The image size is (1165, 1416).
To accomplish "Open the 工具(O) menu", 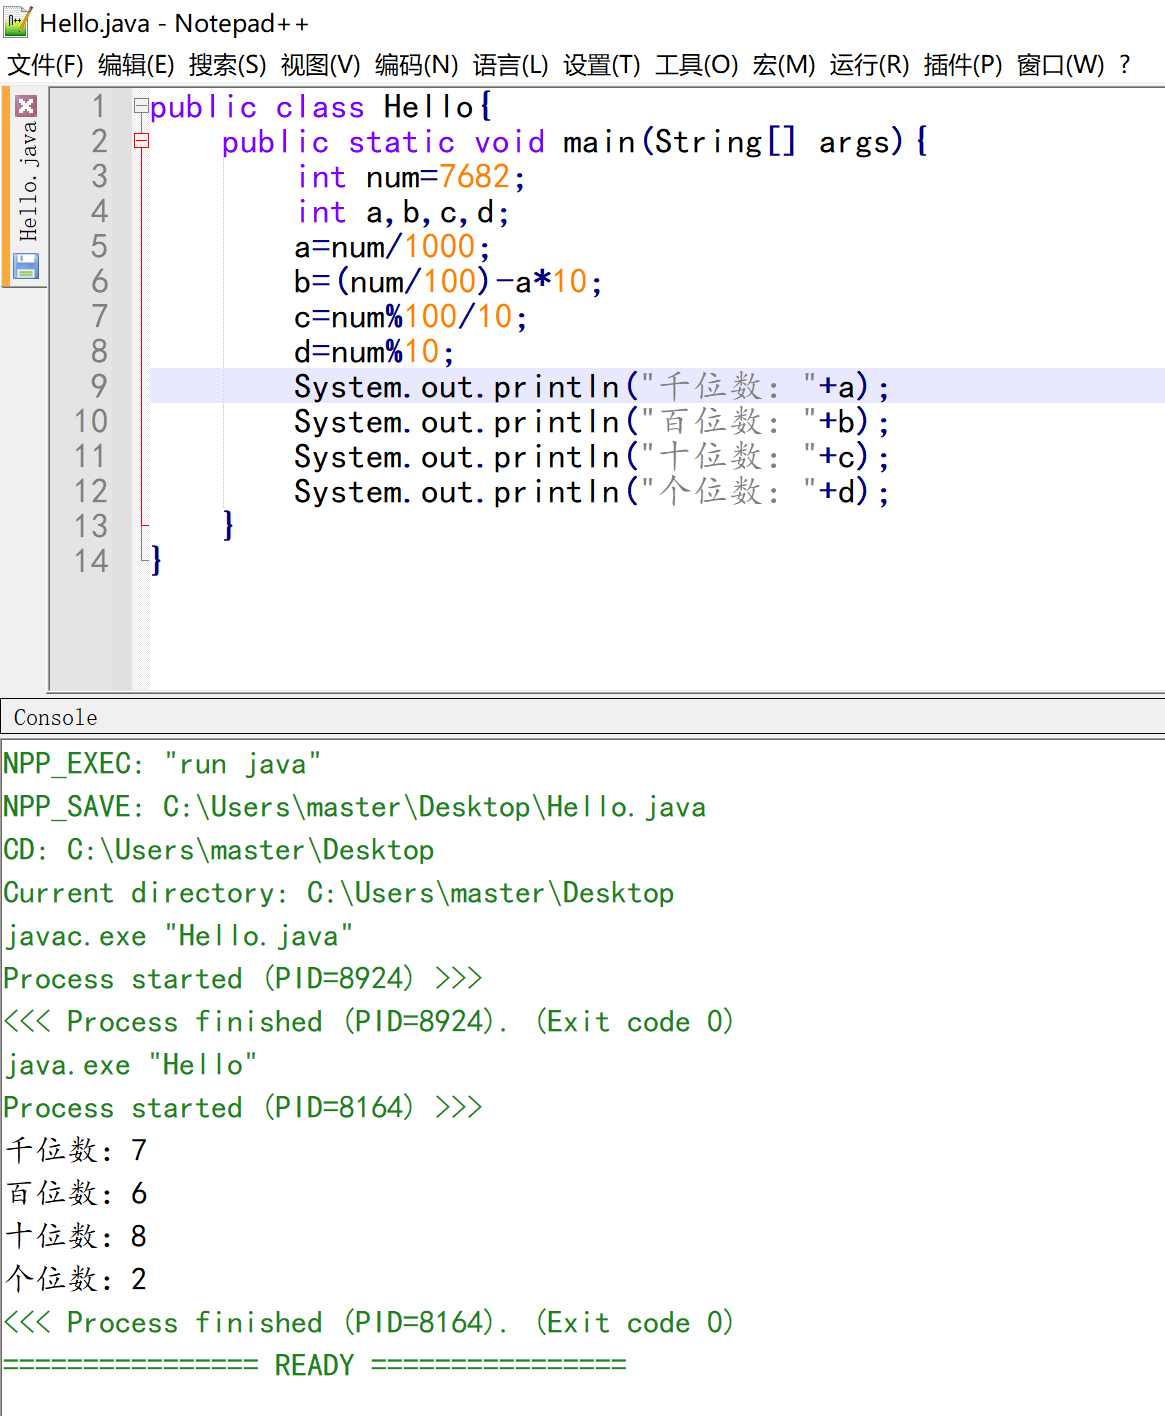I will (697, 65).
